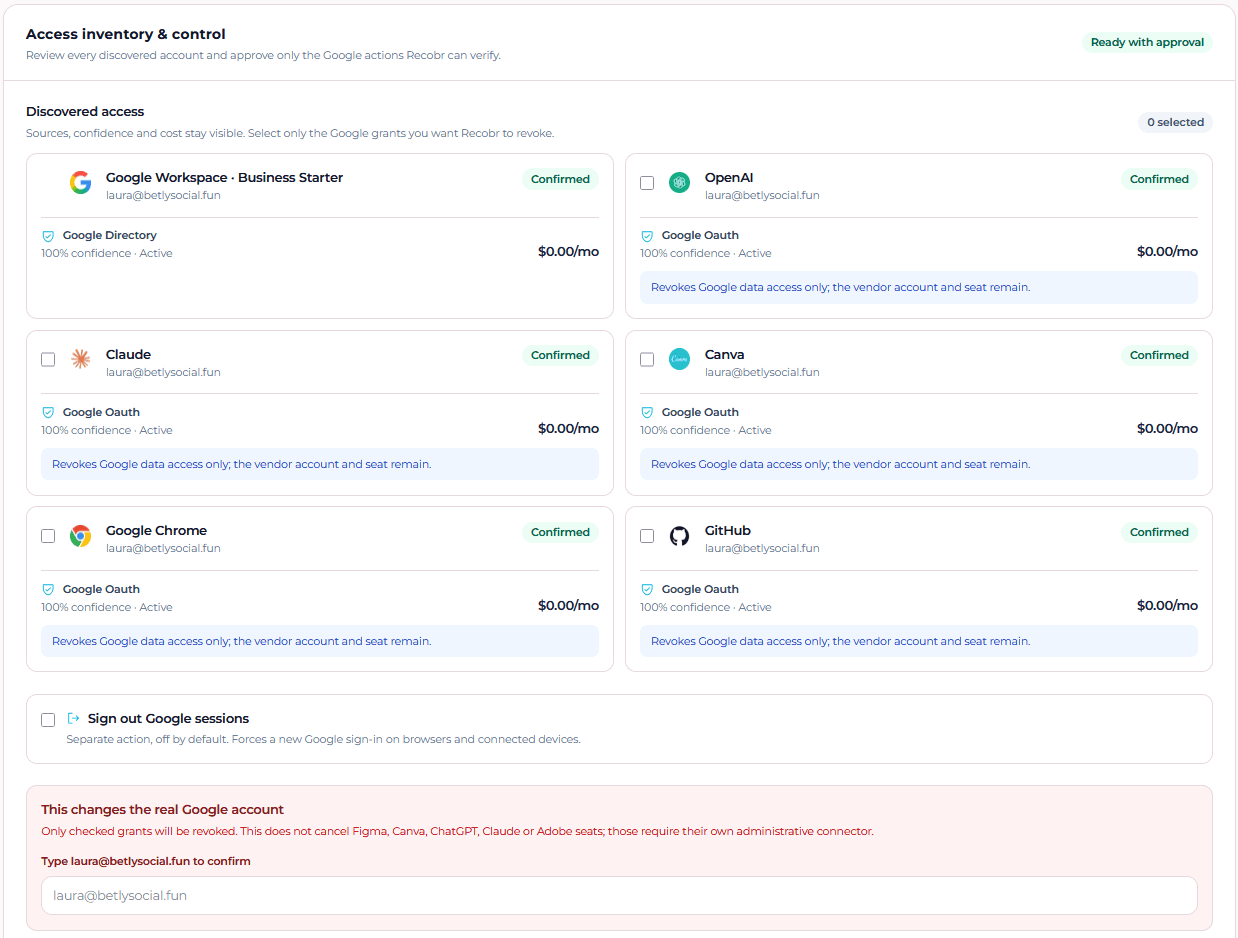Screen dimensions: 1238x938
Task: Select the Claude grant checkbox
Action: [x=48, y=359]
